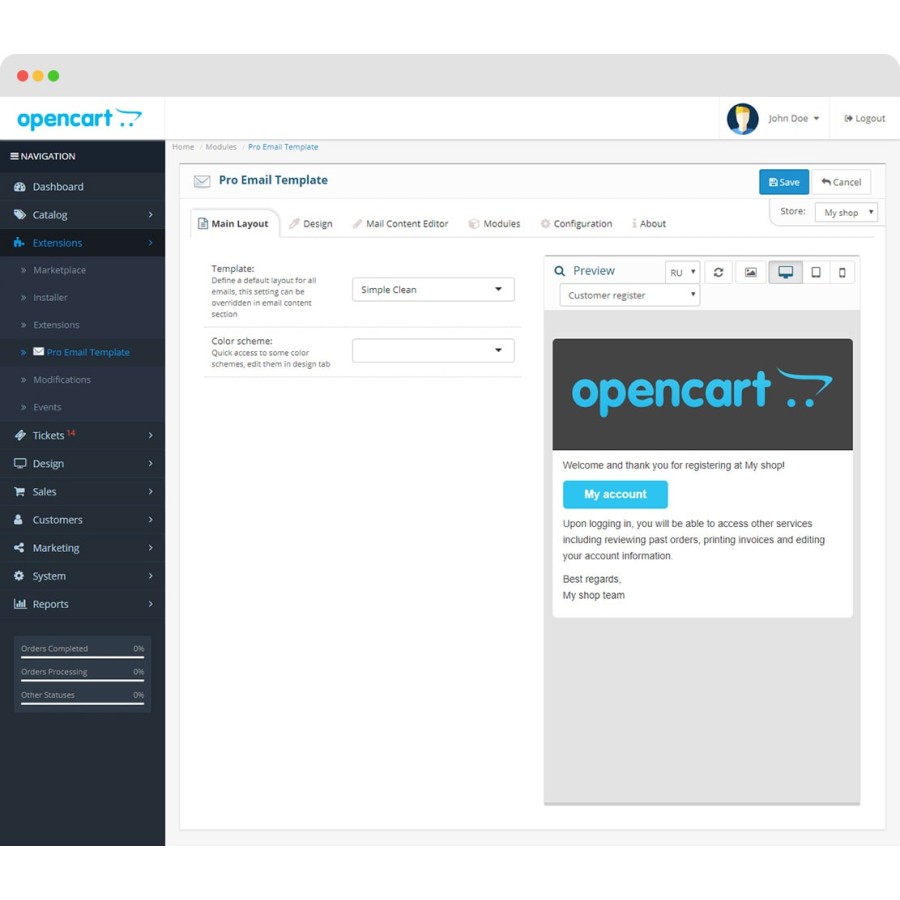Open Events in sidebar

click(x=47, y=407)
